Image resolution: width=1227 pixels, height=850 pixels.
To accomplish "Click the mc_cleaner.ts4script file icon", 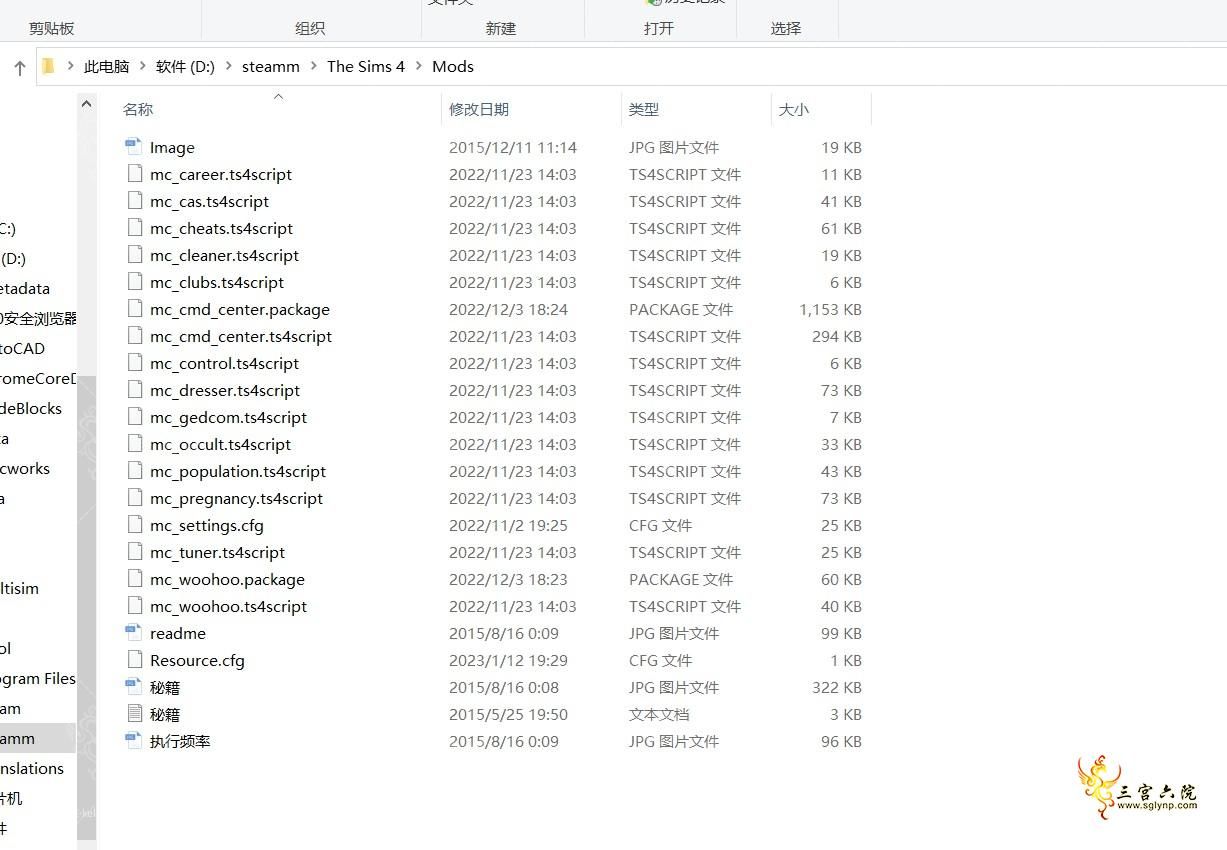I will (x=134, y=255).
